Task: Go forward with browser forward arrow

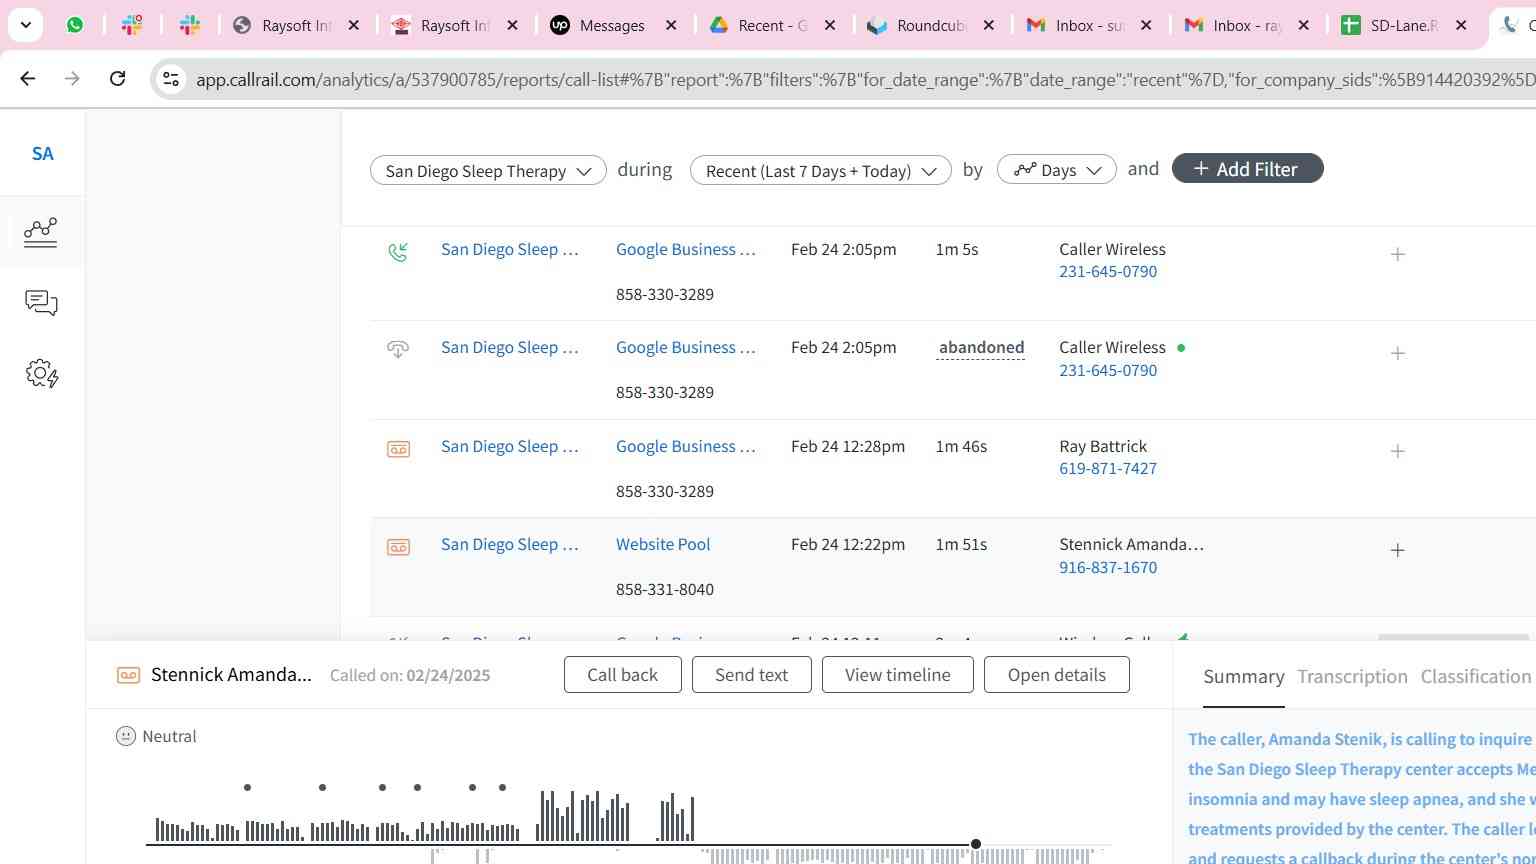Action: point(72,78)
